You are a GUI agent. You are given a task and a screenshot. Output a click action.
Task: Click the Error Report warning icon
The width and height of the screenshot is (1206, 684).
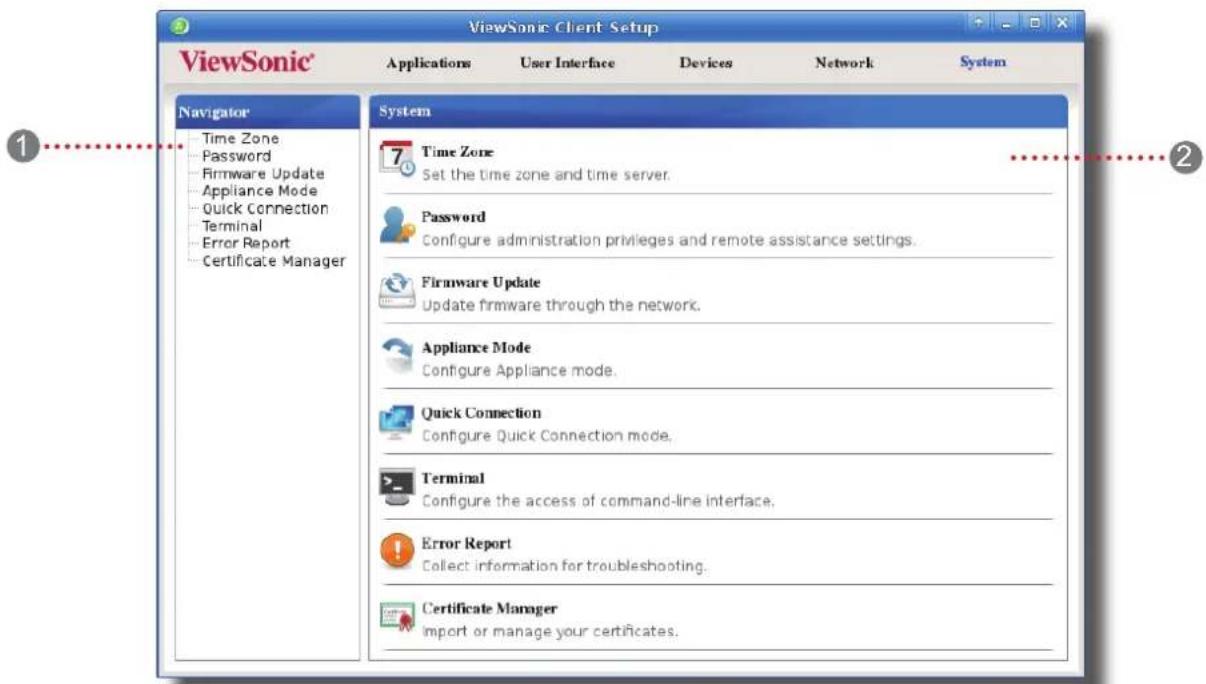pos(397,553)
